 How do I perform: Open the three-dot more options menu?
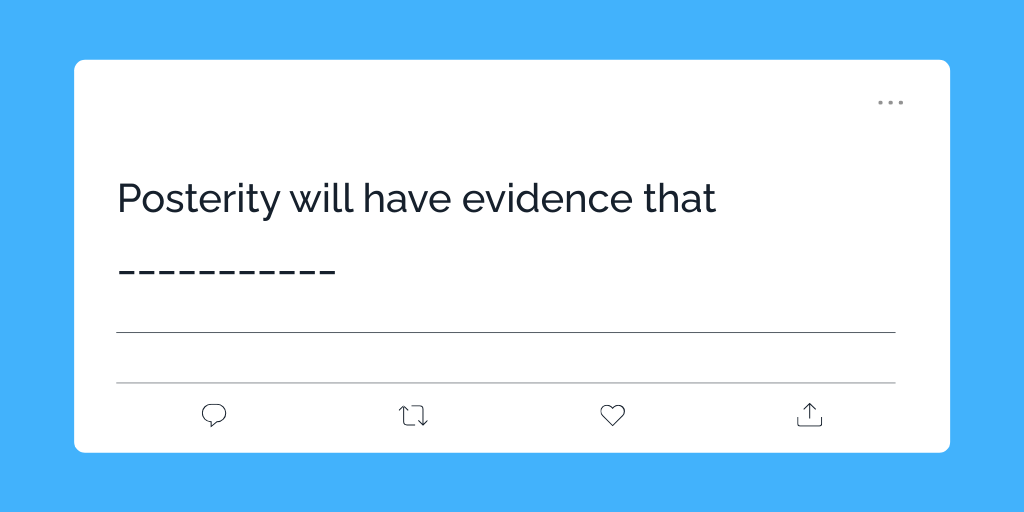coord(890,102)
